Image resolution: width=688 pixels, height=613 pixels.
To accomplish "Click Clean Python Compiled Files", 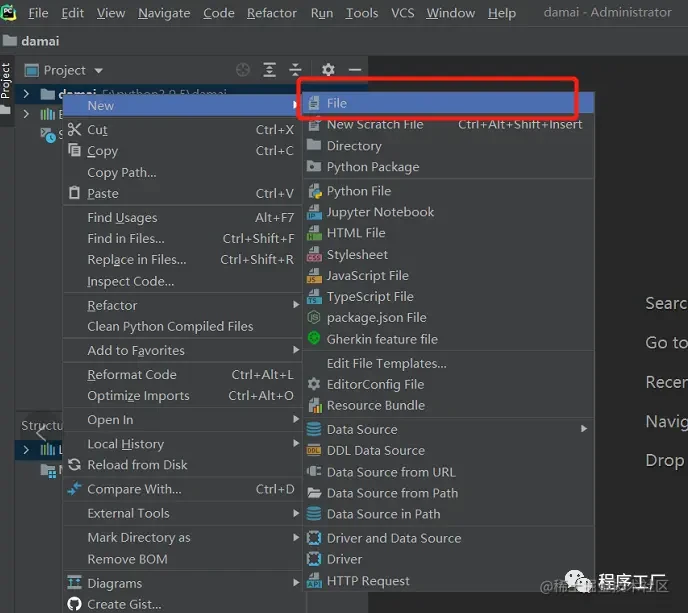I will click(183, 326).
